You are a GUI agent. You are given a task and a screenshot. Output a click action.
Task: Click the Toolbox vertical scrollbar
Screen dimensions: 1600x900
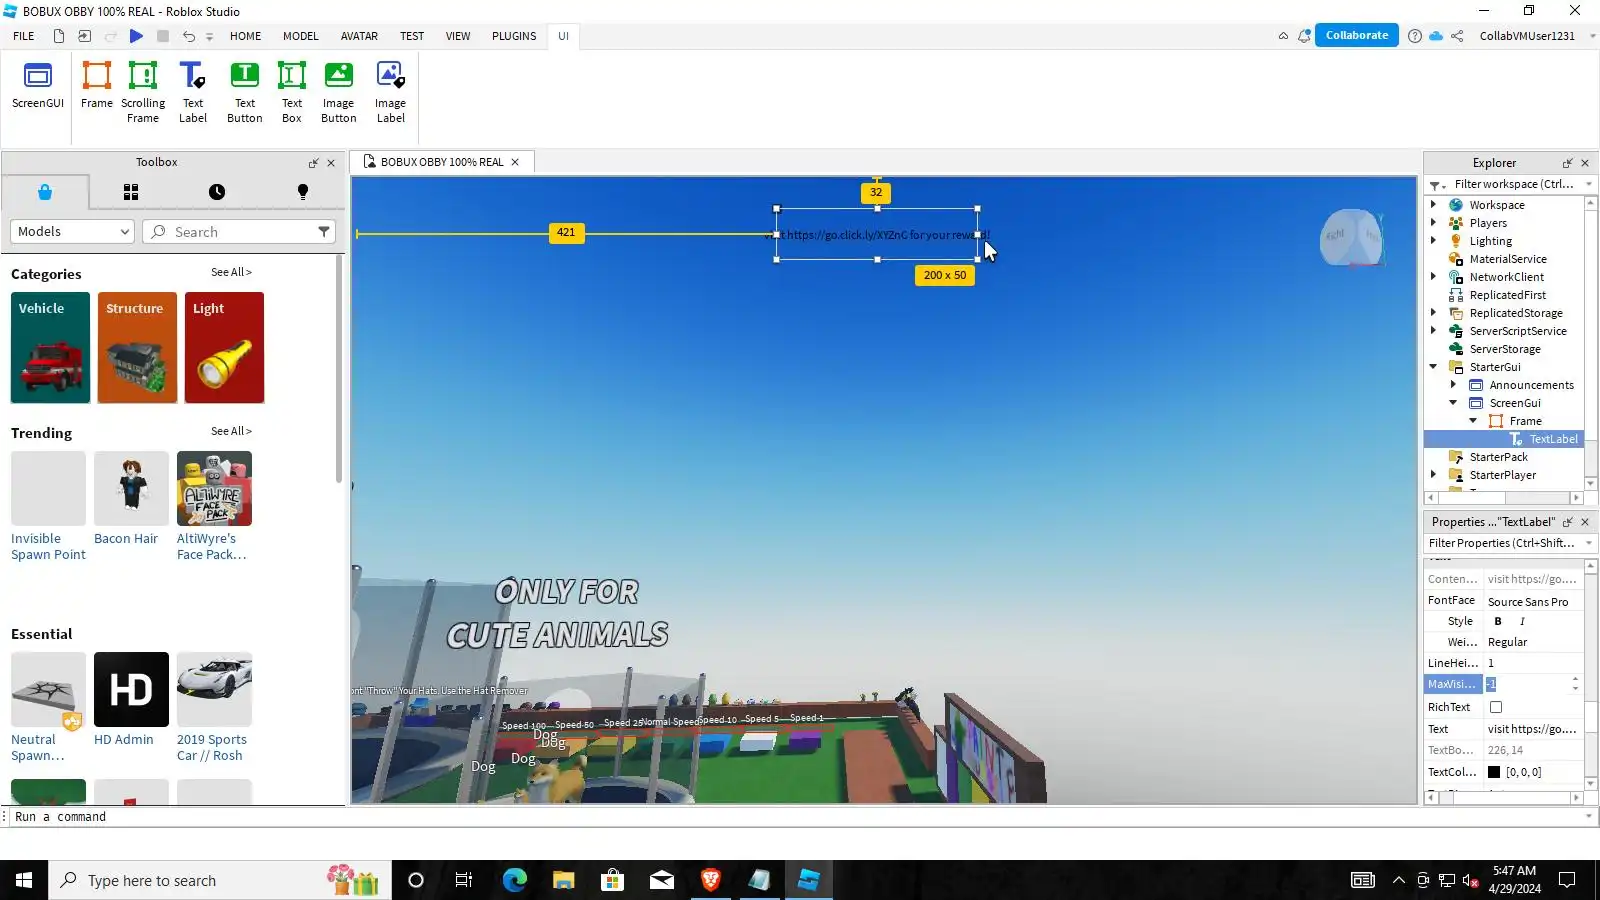[x=339, y=370]
